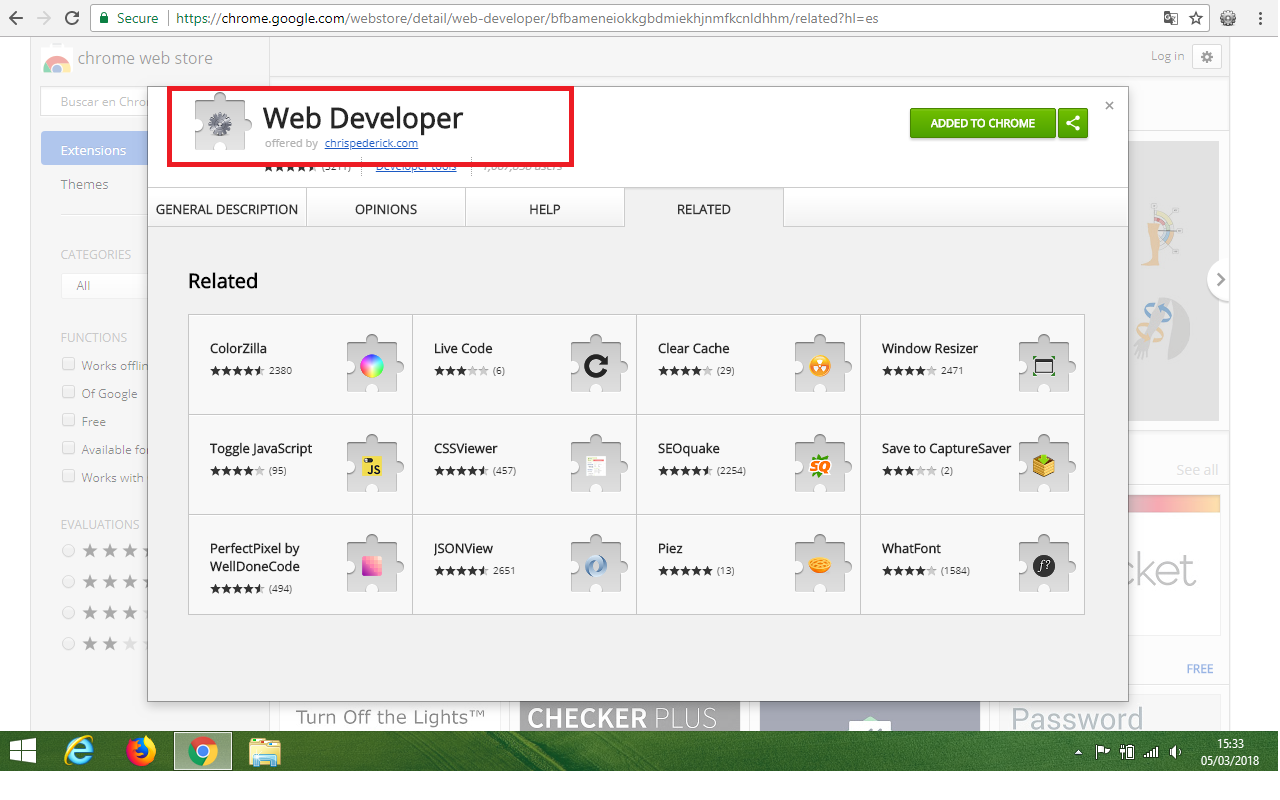
Task: Open the Developer tools category link
Action: click(416, 167)
